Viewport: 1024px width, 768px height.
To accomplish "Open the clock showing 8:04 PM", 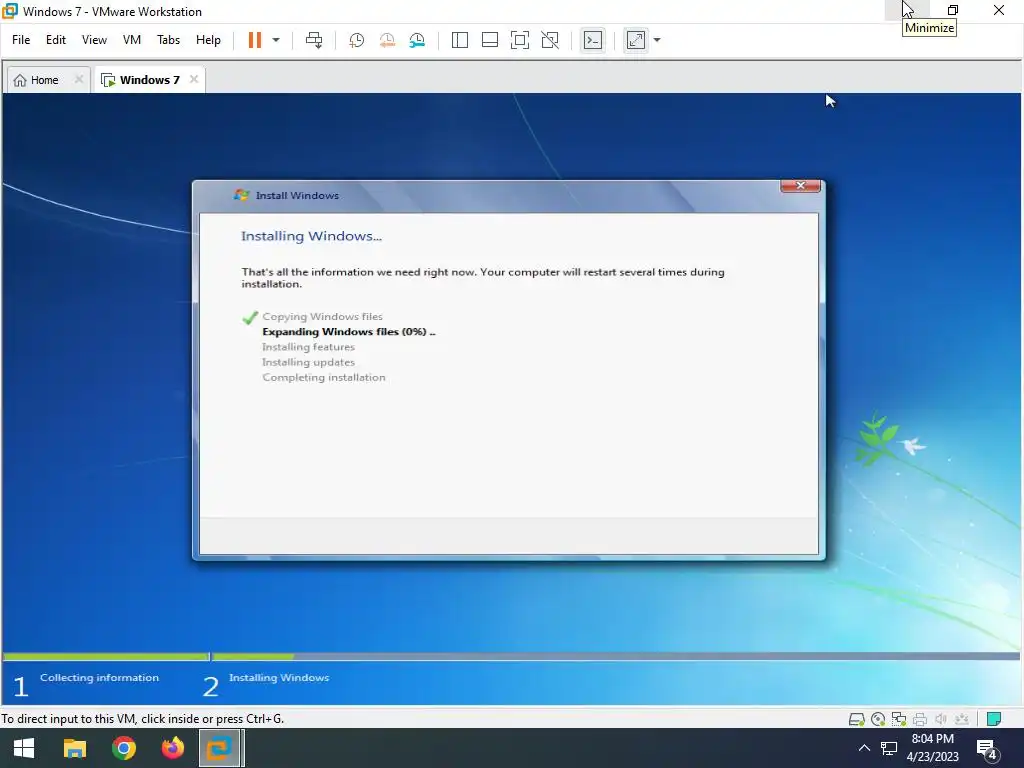I will 933,748.
